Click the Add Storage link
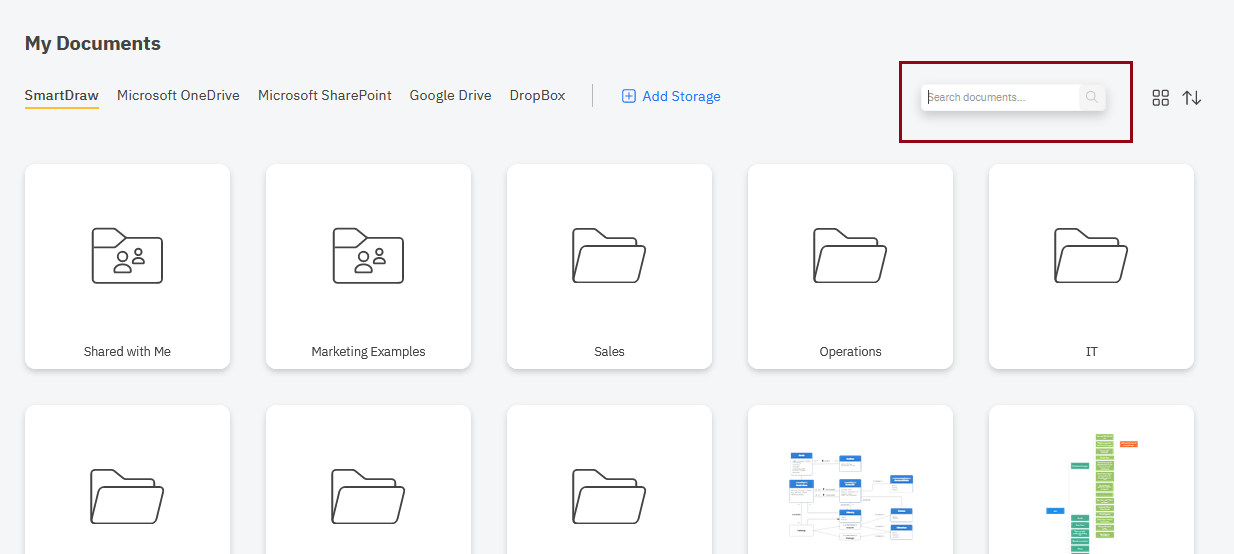 671,97
